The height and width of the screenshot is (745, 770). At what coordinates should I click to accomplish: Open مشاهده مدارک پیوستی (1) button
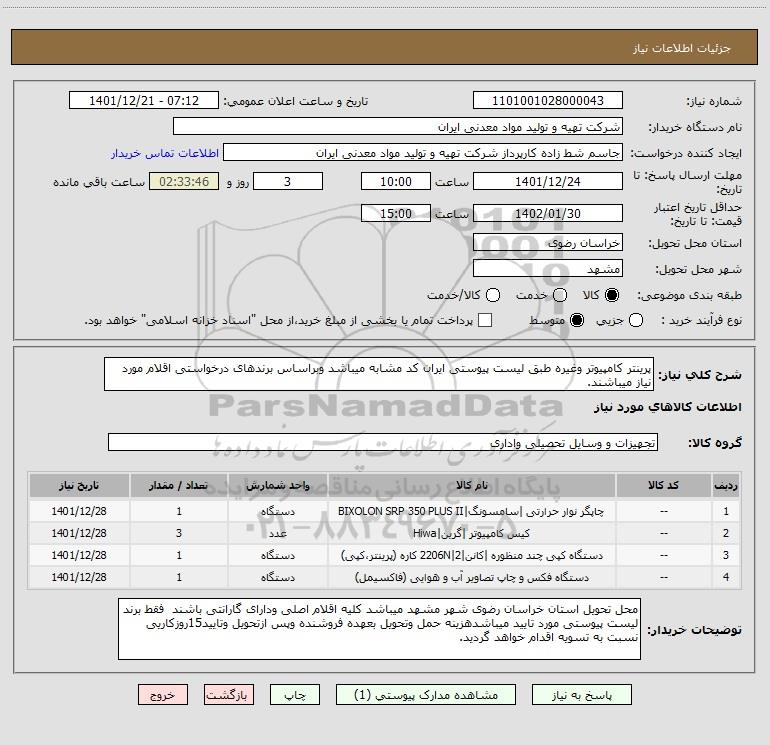(426, 695)
